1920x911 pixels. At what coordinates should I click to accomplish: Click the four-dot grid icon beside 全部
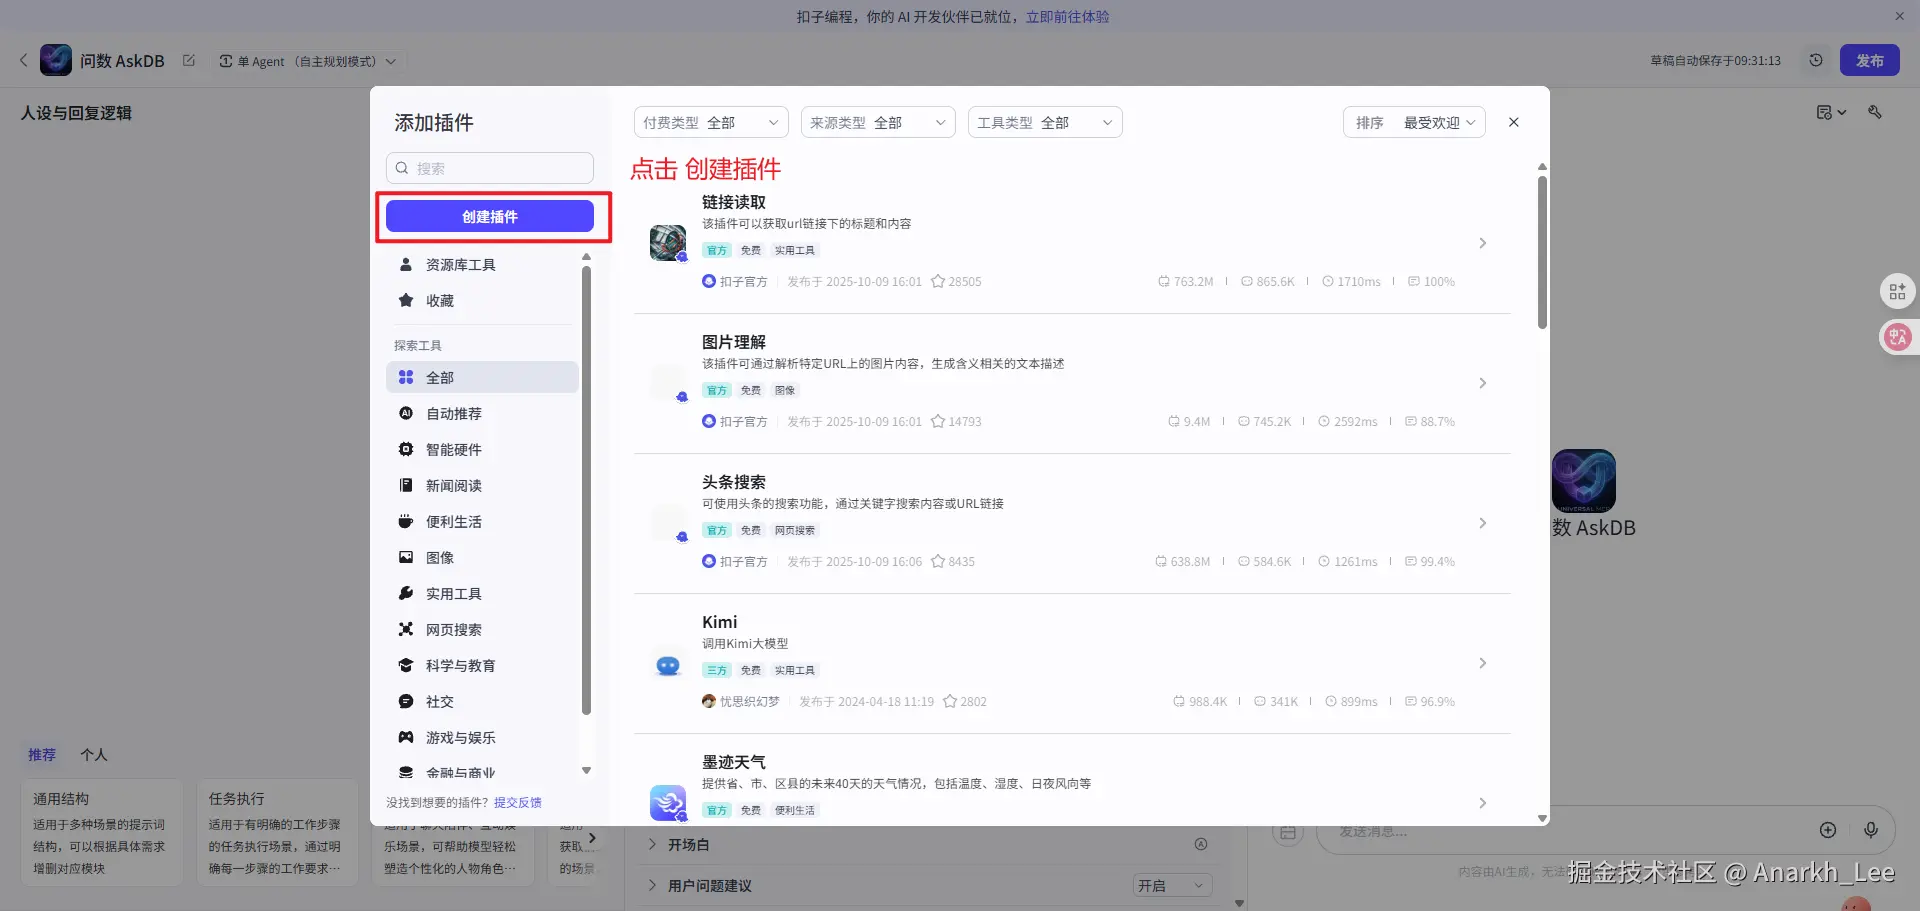[406, 377]
